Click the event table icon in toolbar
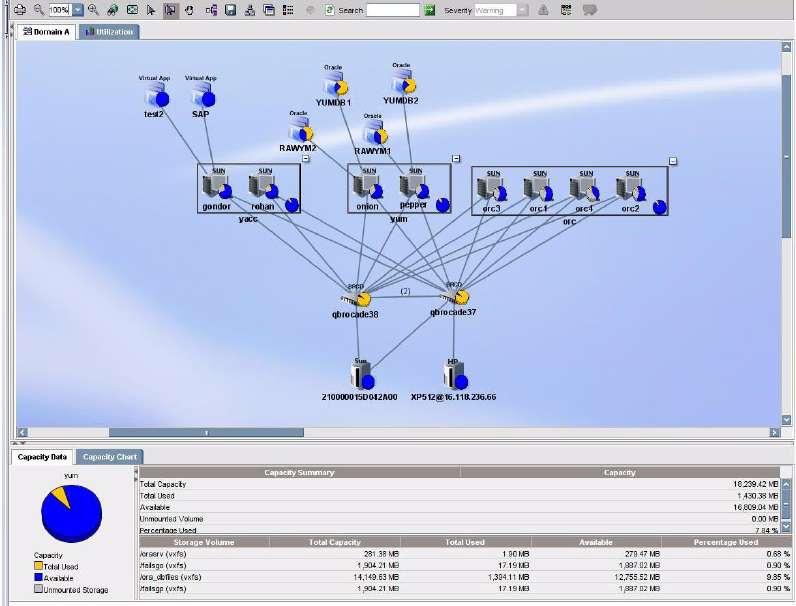The image size is (796, 606). point(566,10)
